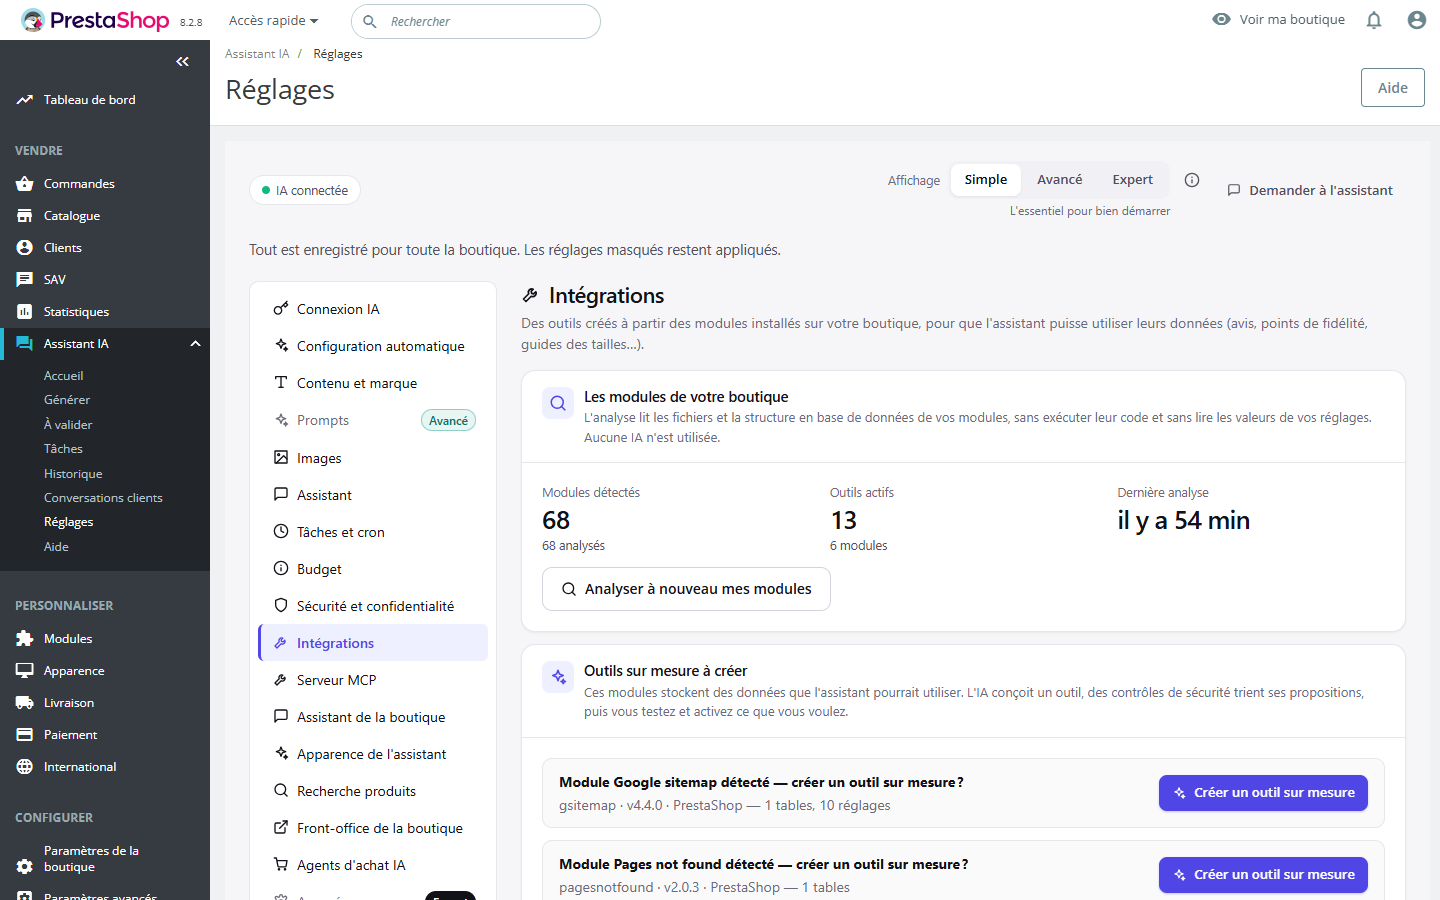Click the Aide button

tap(1392, 88)
